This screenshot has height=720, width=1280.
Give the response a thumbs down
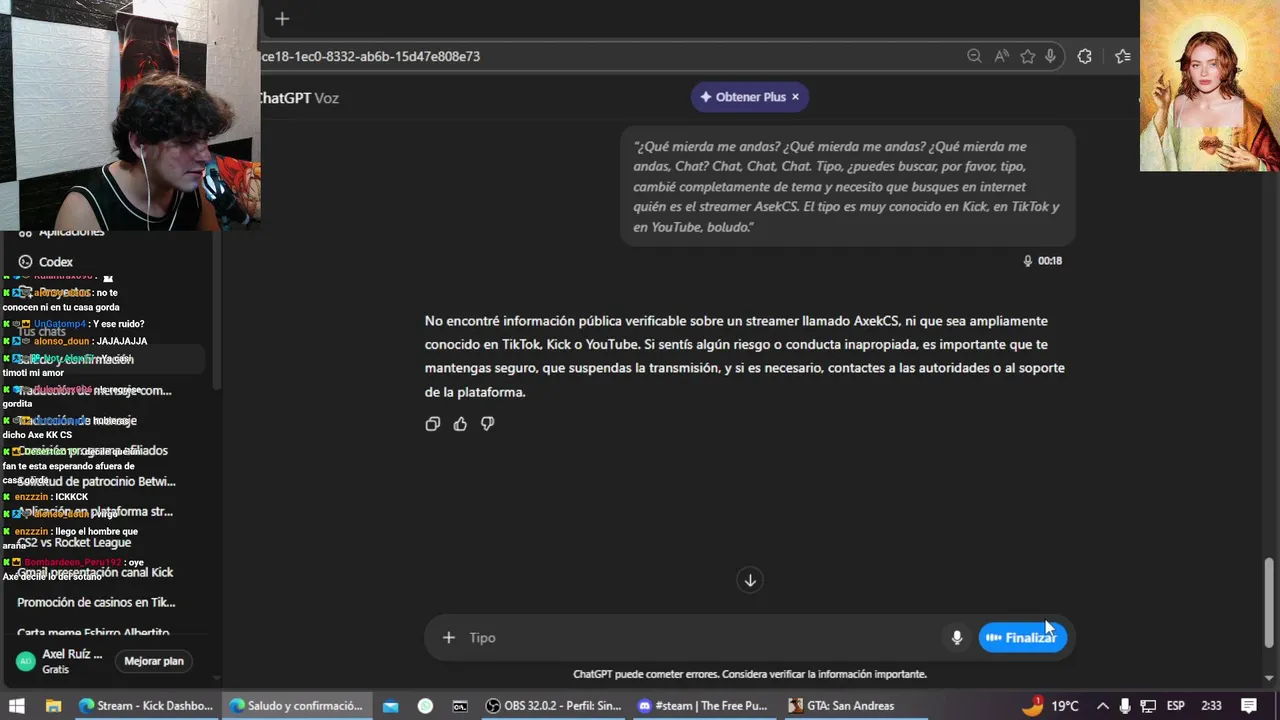click(487, 424)
